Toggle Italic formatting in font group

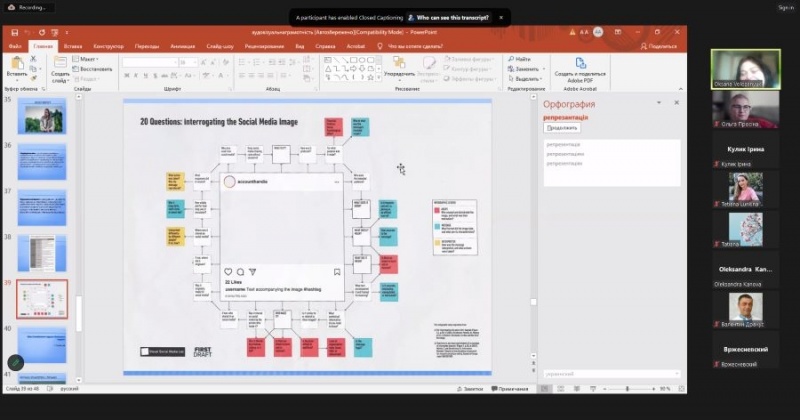coord(135,74)
